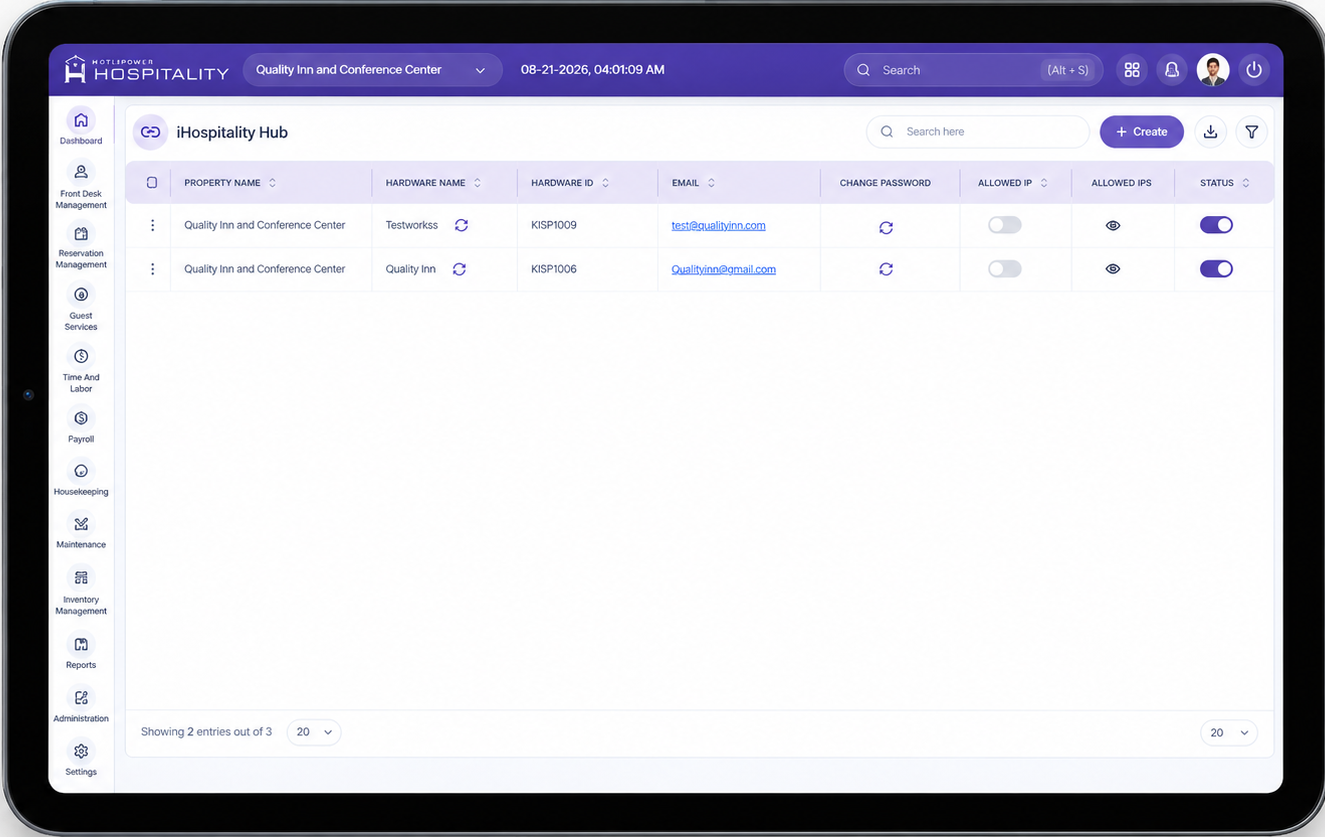Download the hub list via download icon
The height and width of the screenshot is (837, 1325).
[x=1211, y=132]
